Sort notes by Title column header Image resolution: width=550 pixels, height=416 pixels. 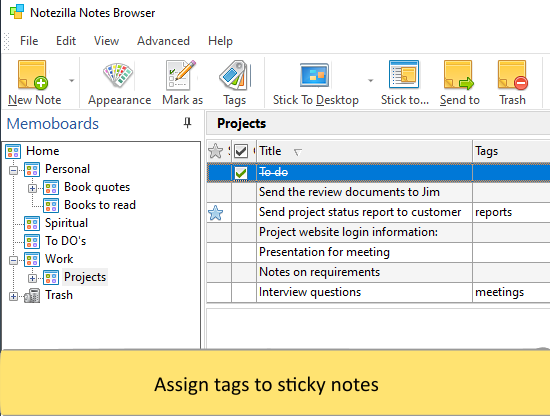pyautogui.click(x=364, y=151)
